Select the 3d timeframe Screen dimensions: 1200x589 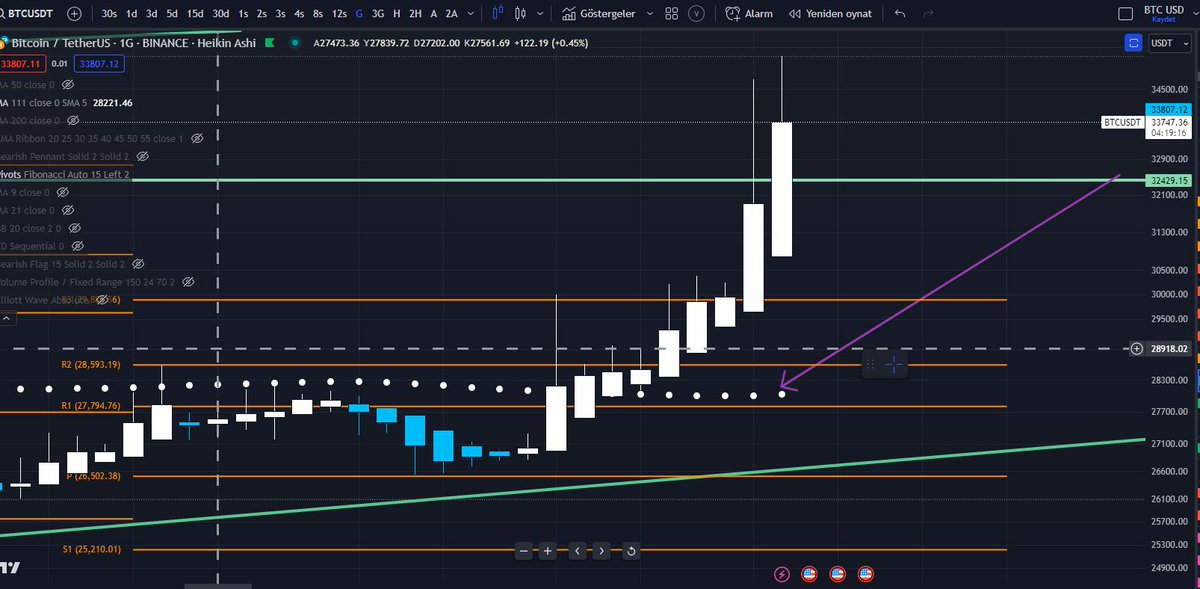(151, 14)
